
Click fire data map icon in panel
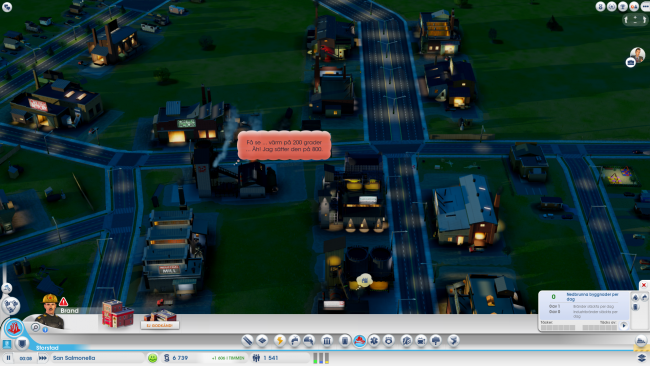pyautogui.click(x=635, y=297)
